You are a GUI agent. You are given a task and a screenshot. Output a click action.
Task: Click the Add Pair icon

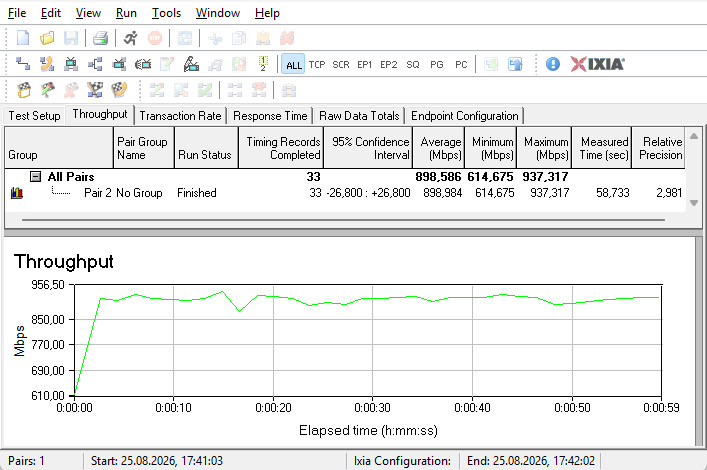[23, 65]
